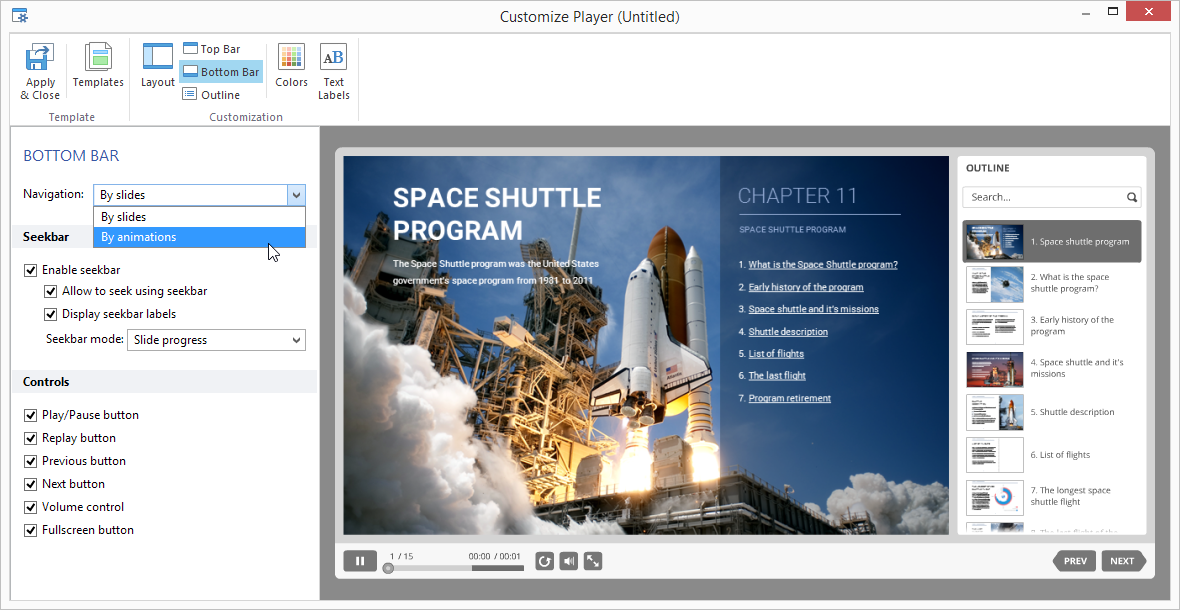The image size is (1180, 610).
Task: Open Outline customization settings
Action: (211, 95)
